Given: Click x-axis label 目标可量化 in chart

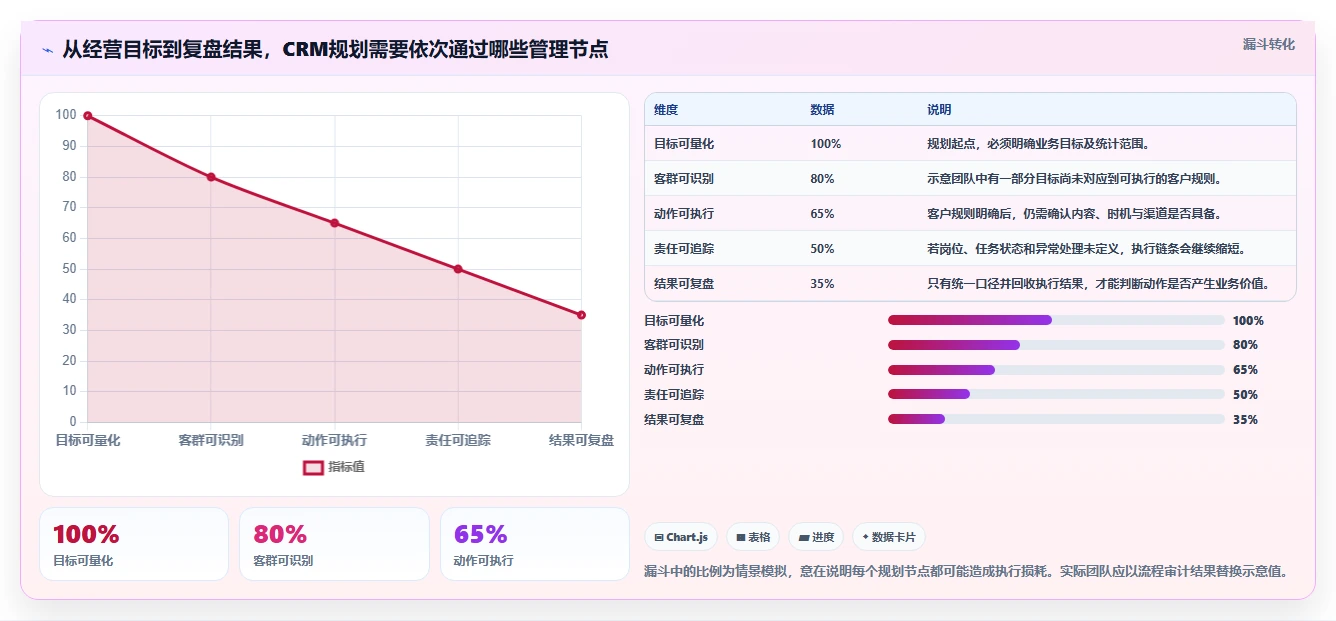Looking at the screenshot, I should (x=88, y=440).
